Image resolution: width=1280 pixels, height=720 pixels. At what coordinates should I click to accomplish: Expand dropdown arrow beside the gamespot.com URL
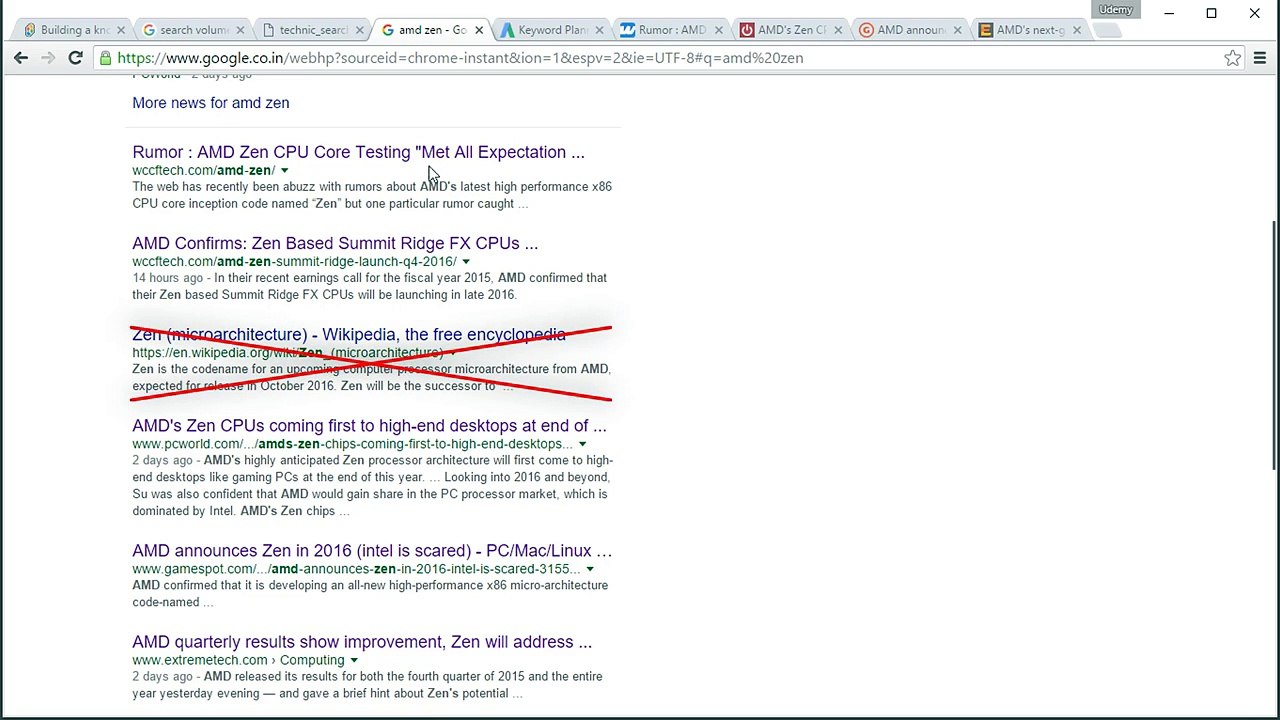(589, 569)
